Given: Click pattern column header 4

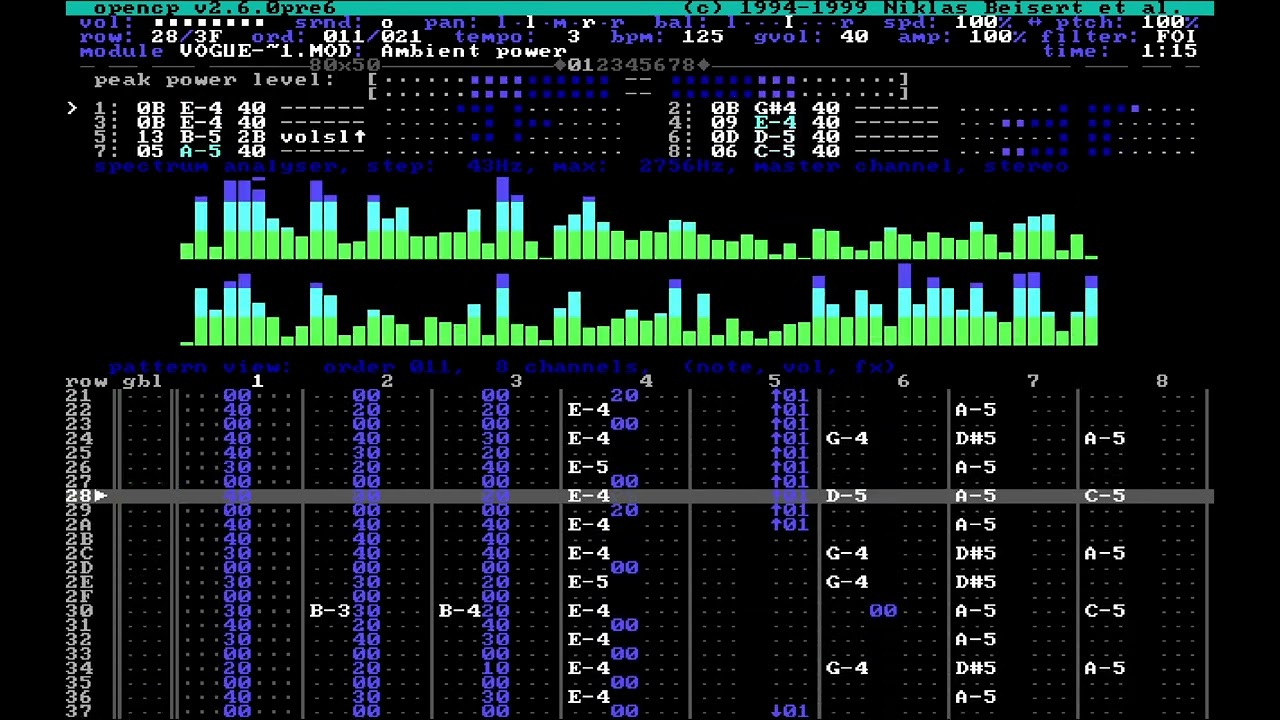Looking at the screenshot, I should point(645,381).
